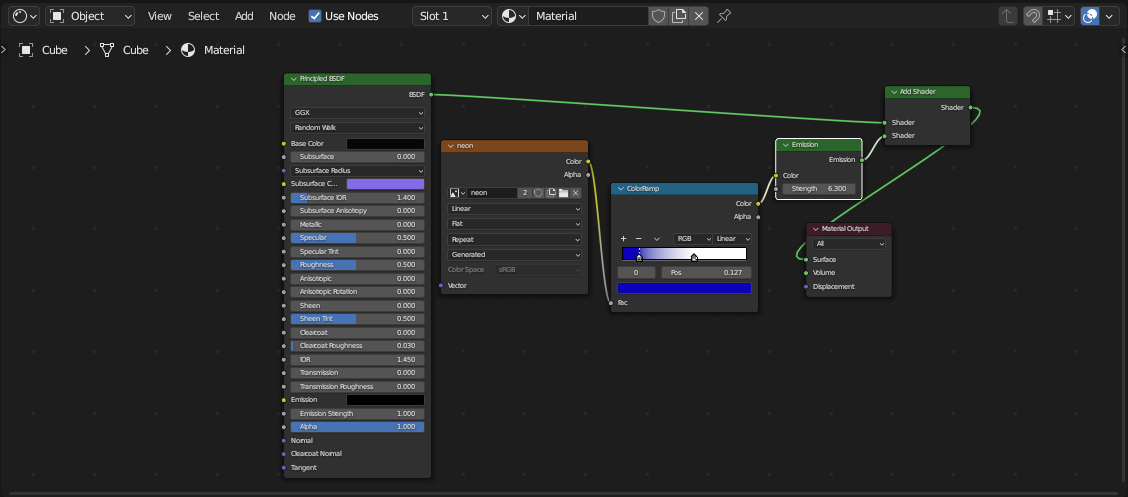Image resolution: width=1128 pixels, height=497 pixels.
Task: Select the white color stop handle on ramp
Action: (x=694, y=257)
